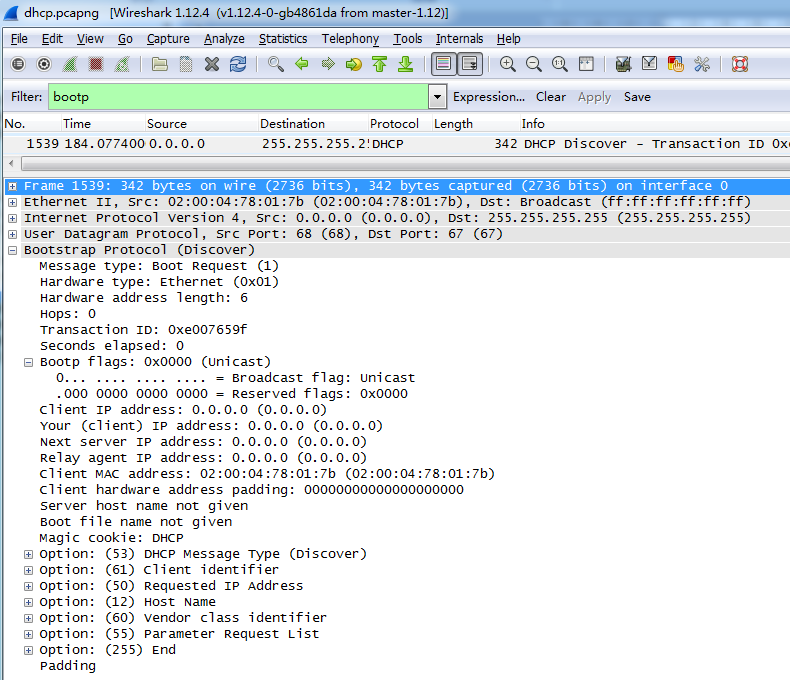
Task: Expand the Ethernet II tree node
Action: 13,202
